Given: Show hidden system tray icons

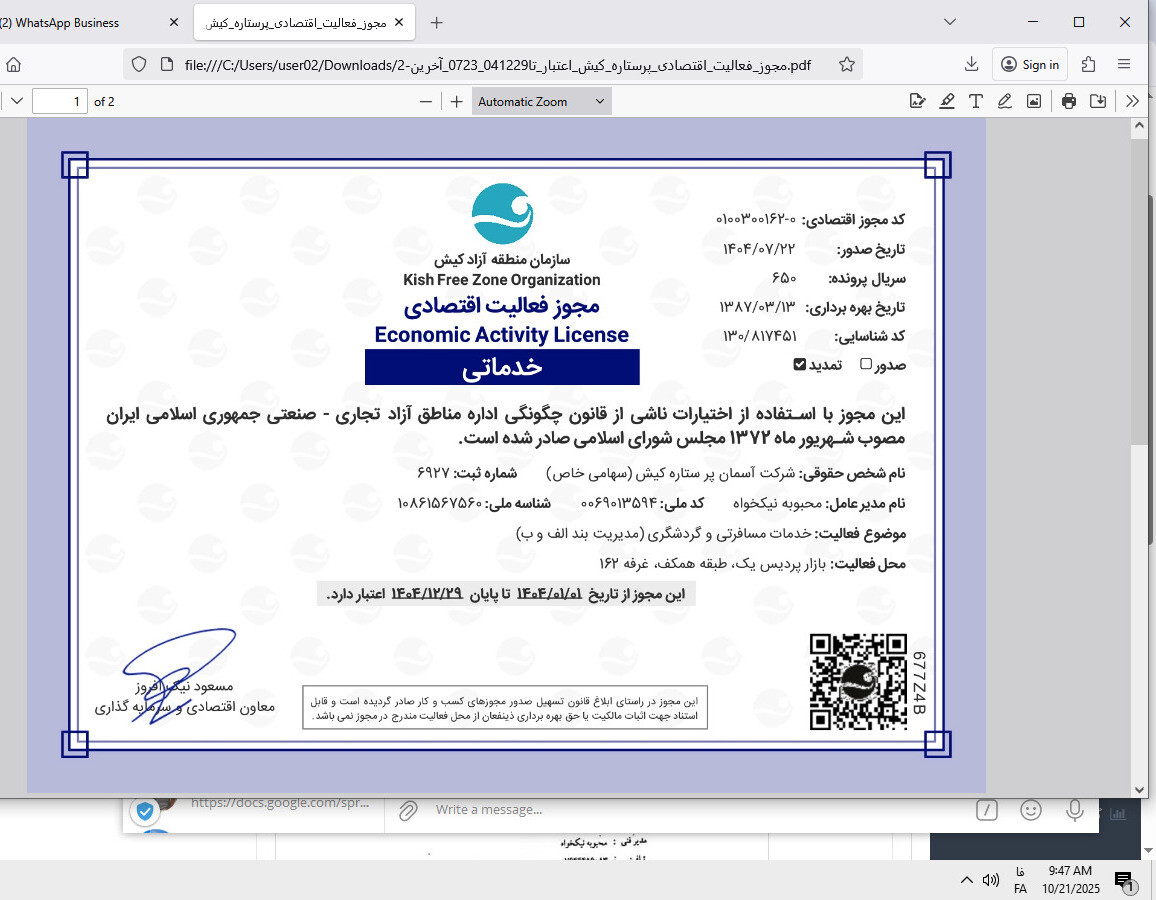Looking at the screenshot, I should 966,880.
